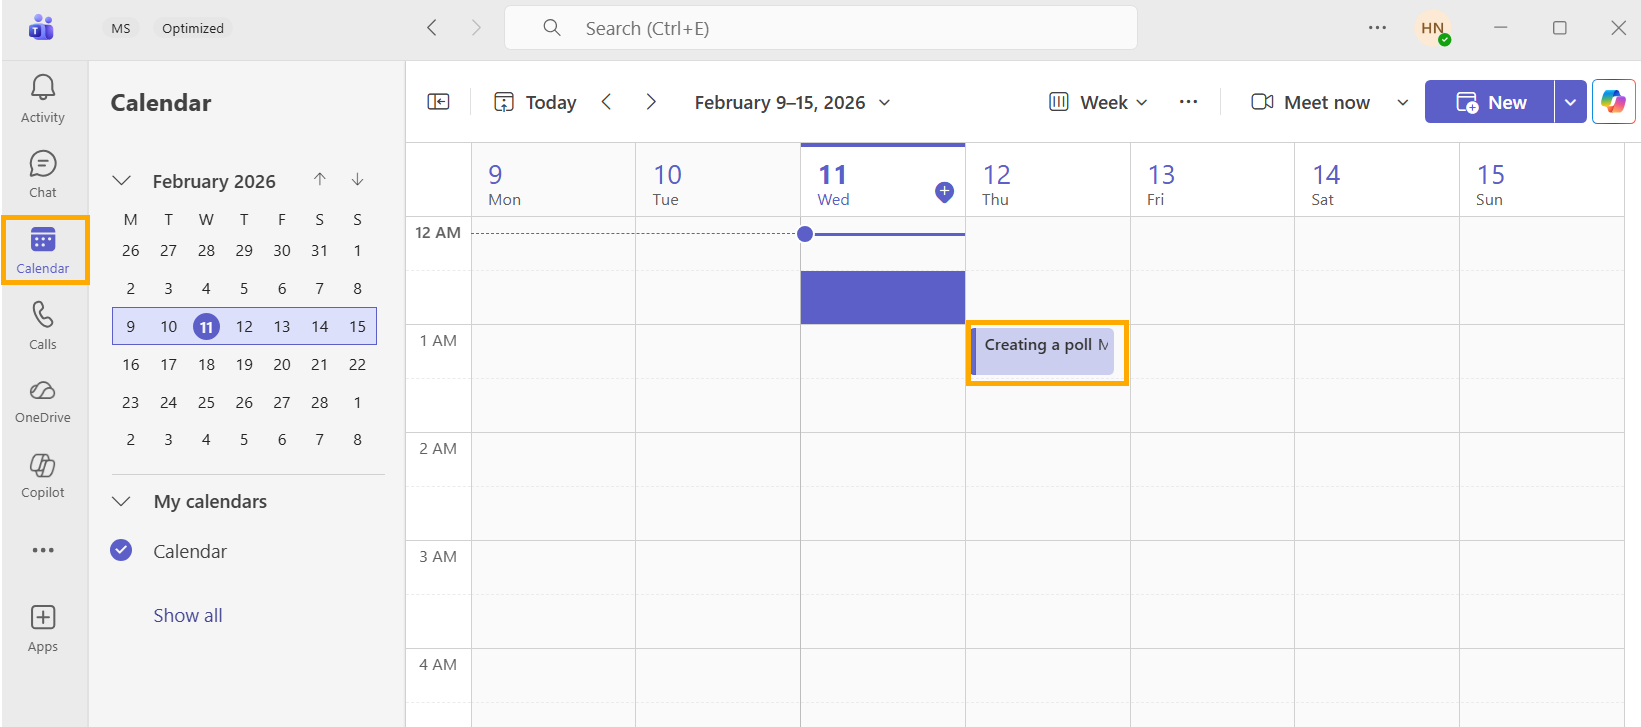Go back using the back arrow
Viewport: 1641px width, 727px height.
point(432,28)
